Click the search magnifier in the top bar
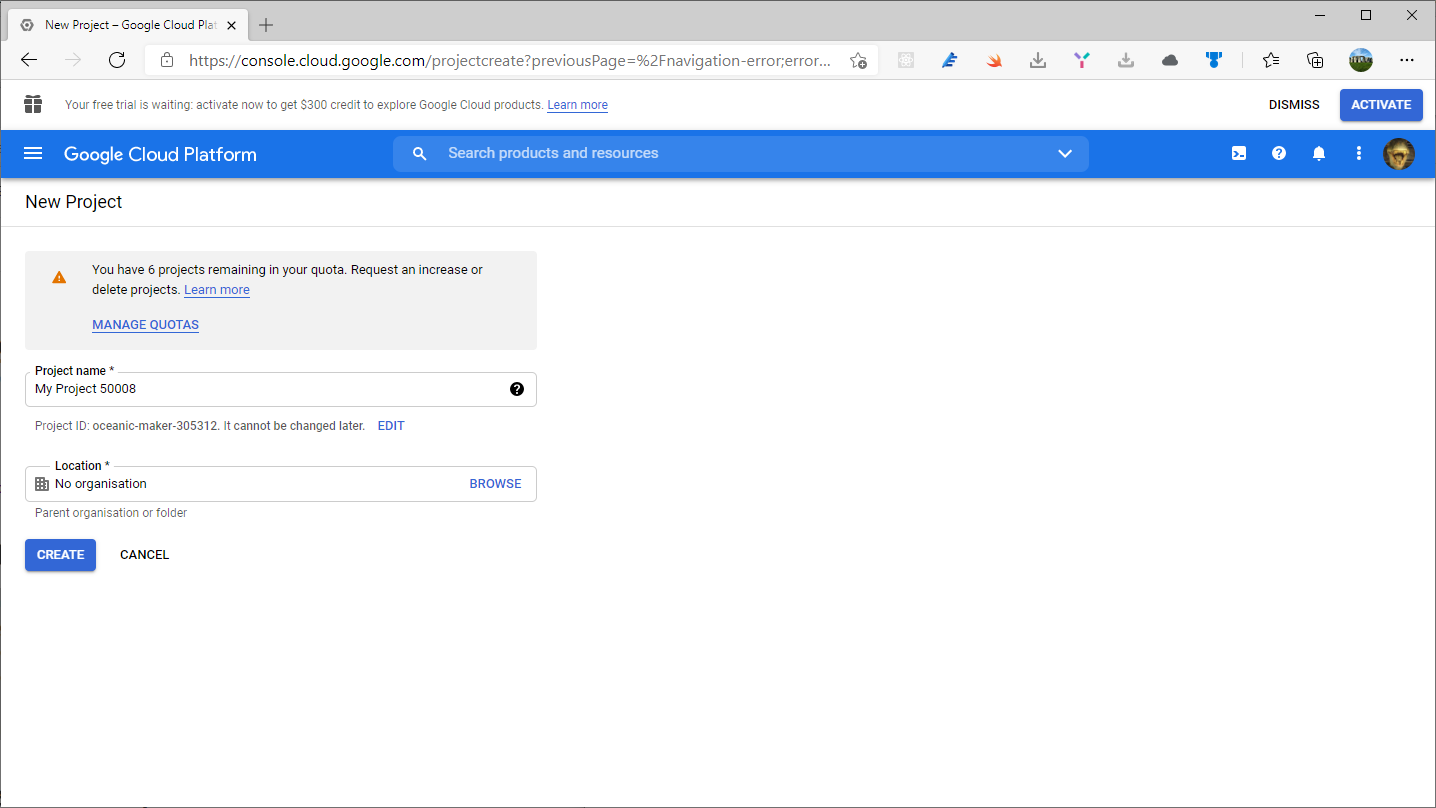This screenshot has height=808, width=1436. [x=419, y=153]
